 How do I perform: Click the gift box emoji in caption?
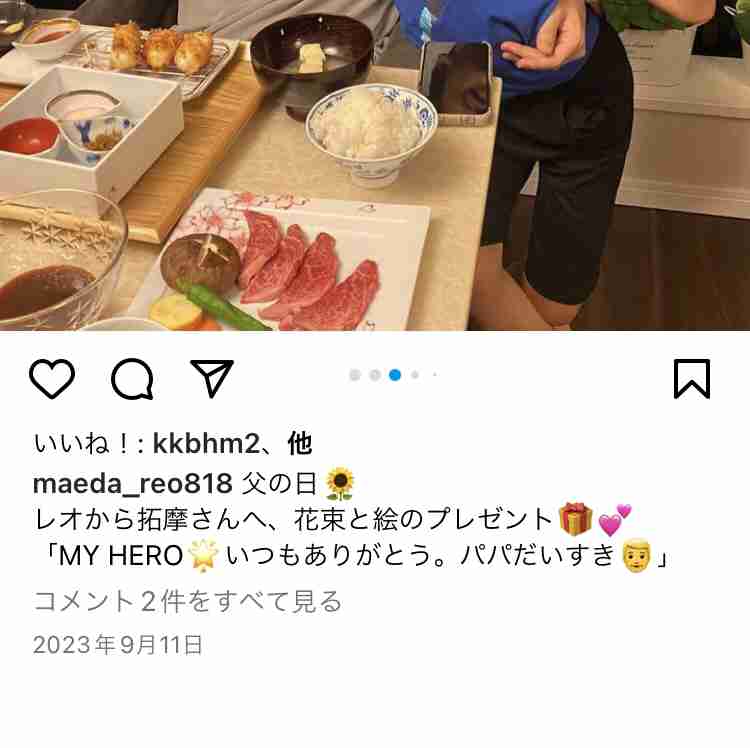(x=575, y=519)
